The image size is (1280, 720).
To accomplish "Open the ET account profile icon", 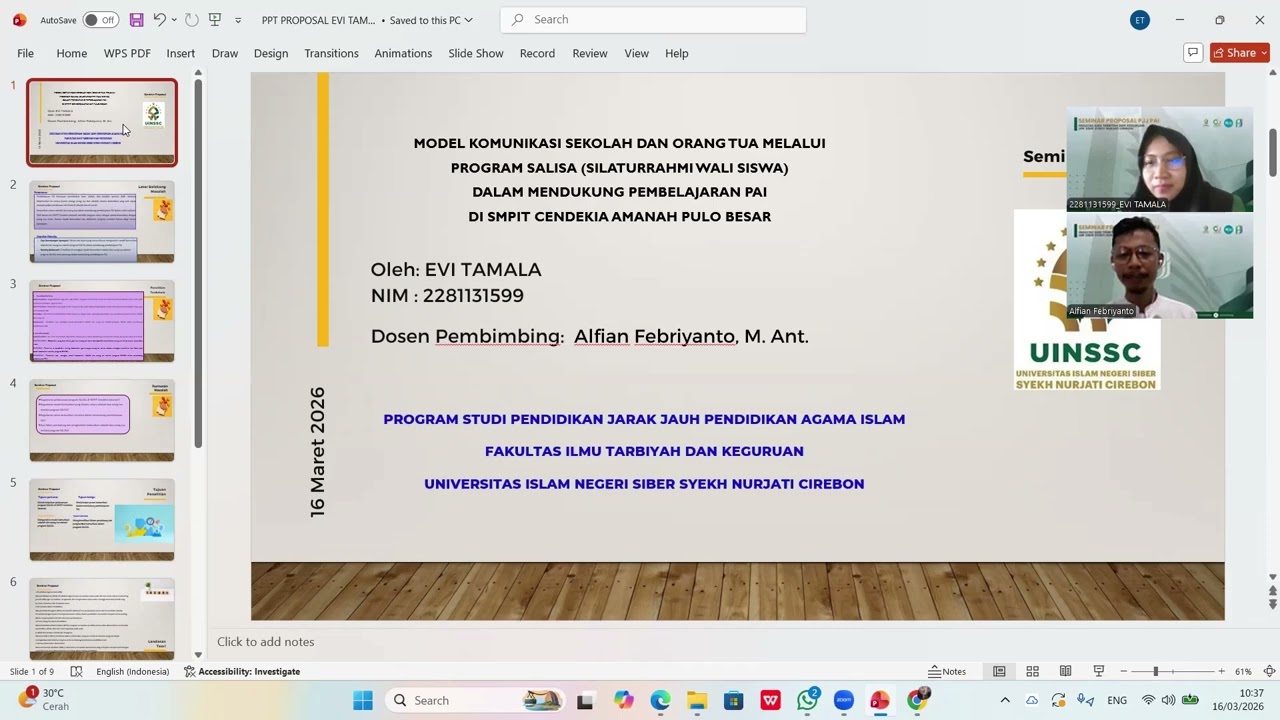I will pyautogui.click(x=1140, y=20).
